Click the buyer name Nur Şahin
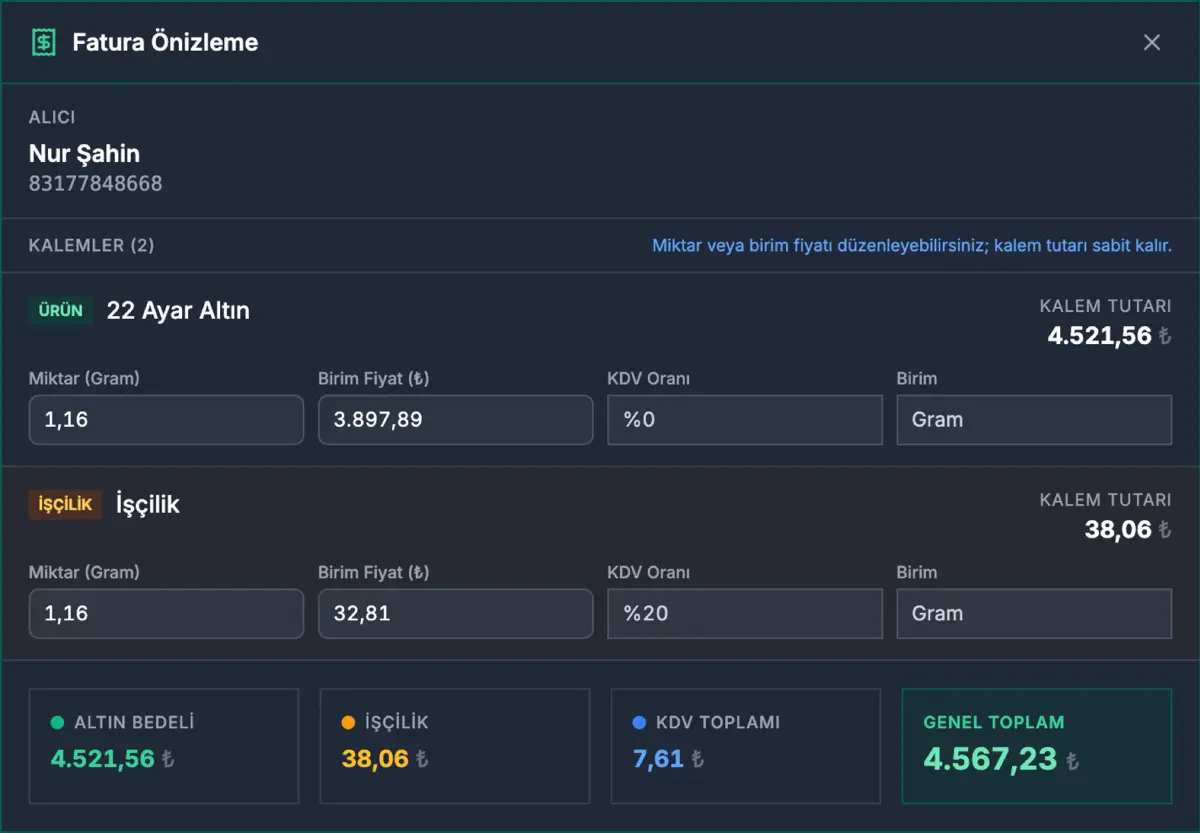The image size is (1200, 833). pos(85,154)
